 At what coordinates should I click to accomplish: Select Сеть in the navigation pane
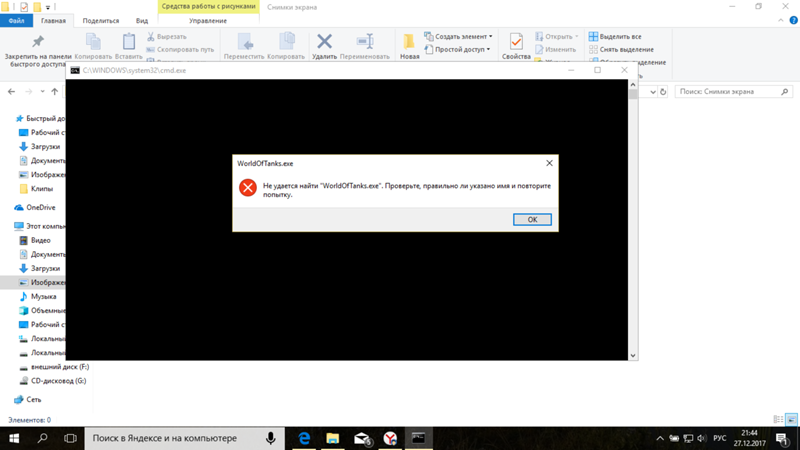[x=28, y=399]
